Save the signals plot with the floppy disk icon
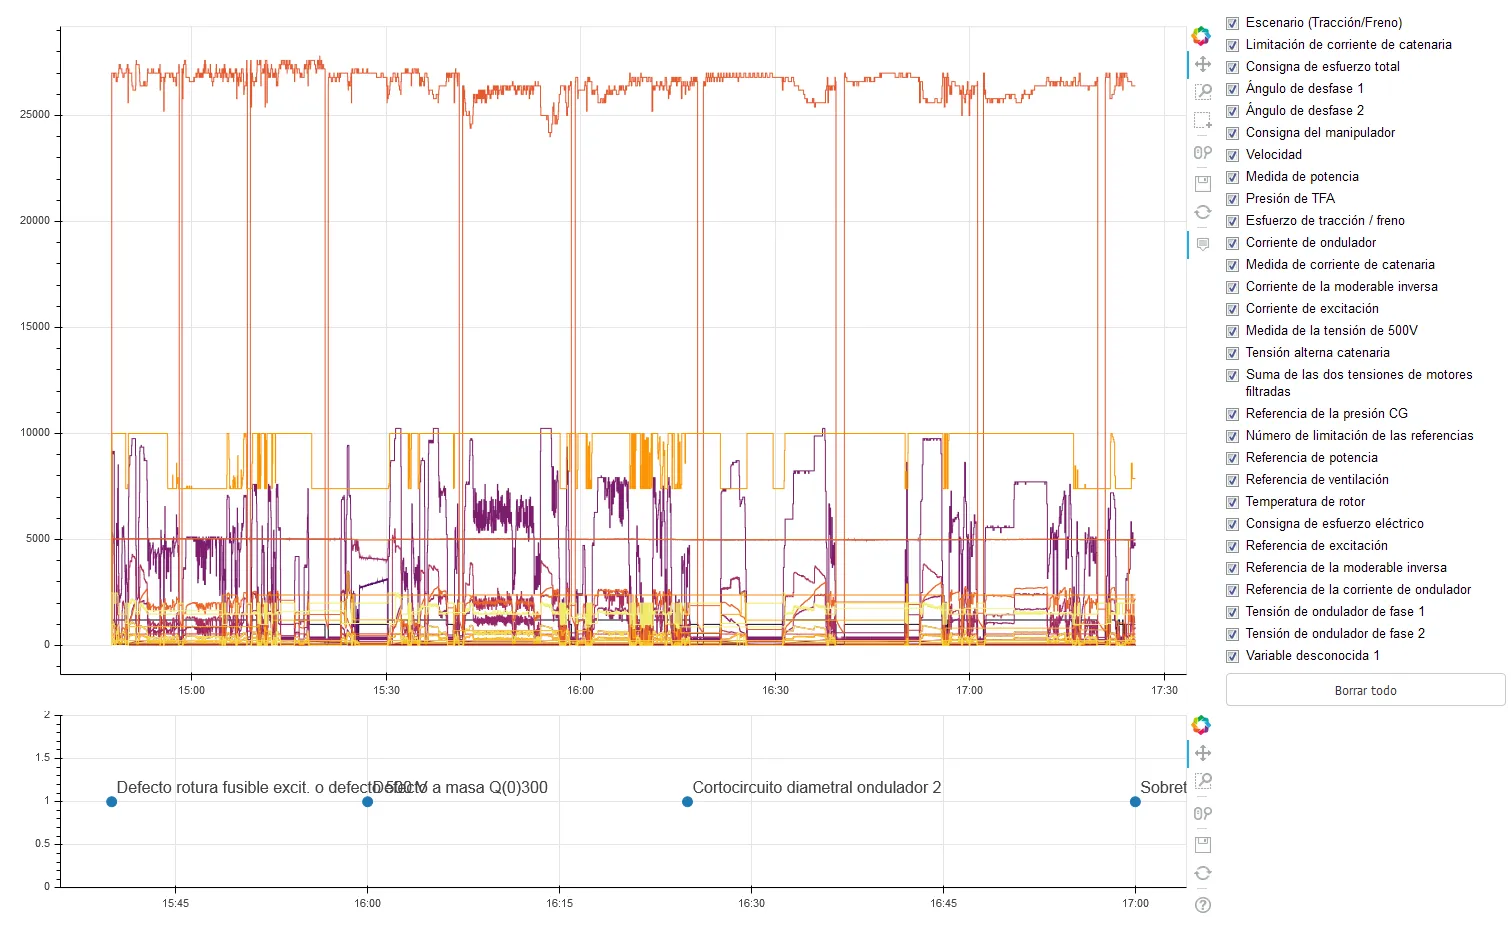The height and width of the screenshot is (929, 1511). pyautogui.click(x=1203, y=183)
